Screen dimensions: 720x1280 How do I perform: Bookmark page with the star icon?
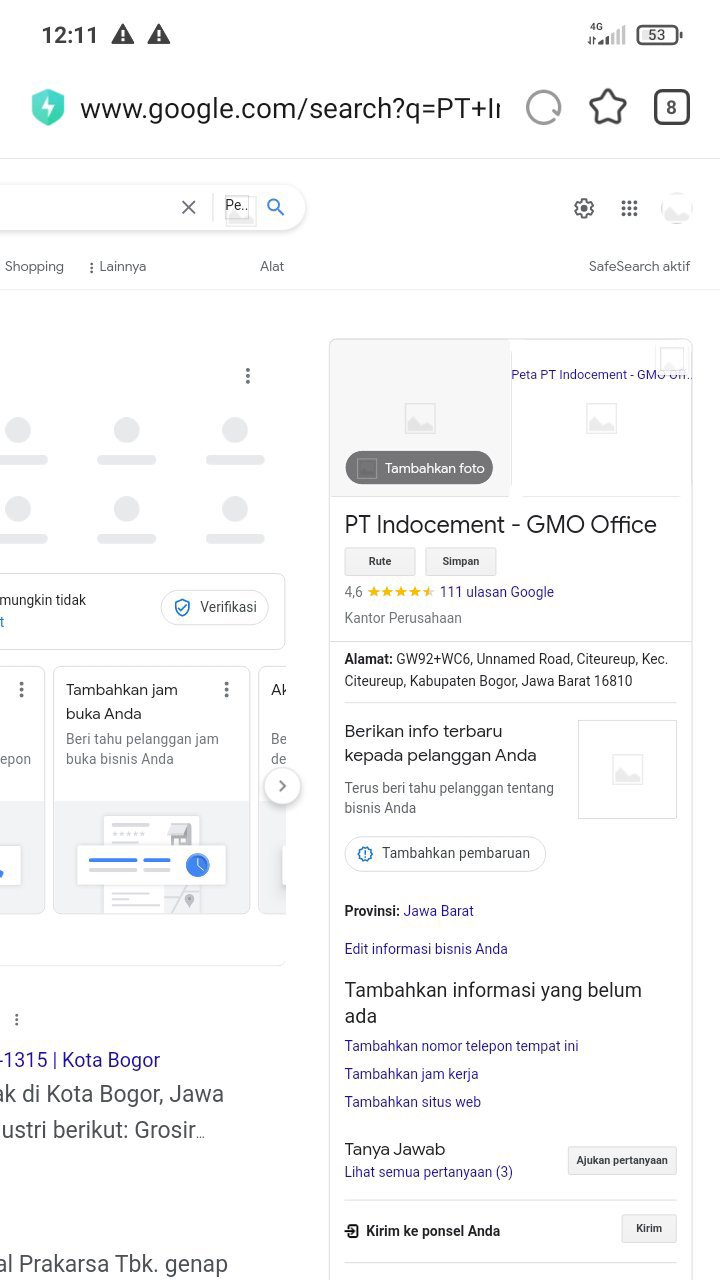point(607,108)
